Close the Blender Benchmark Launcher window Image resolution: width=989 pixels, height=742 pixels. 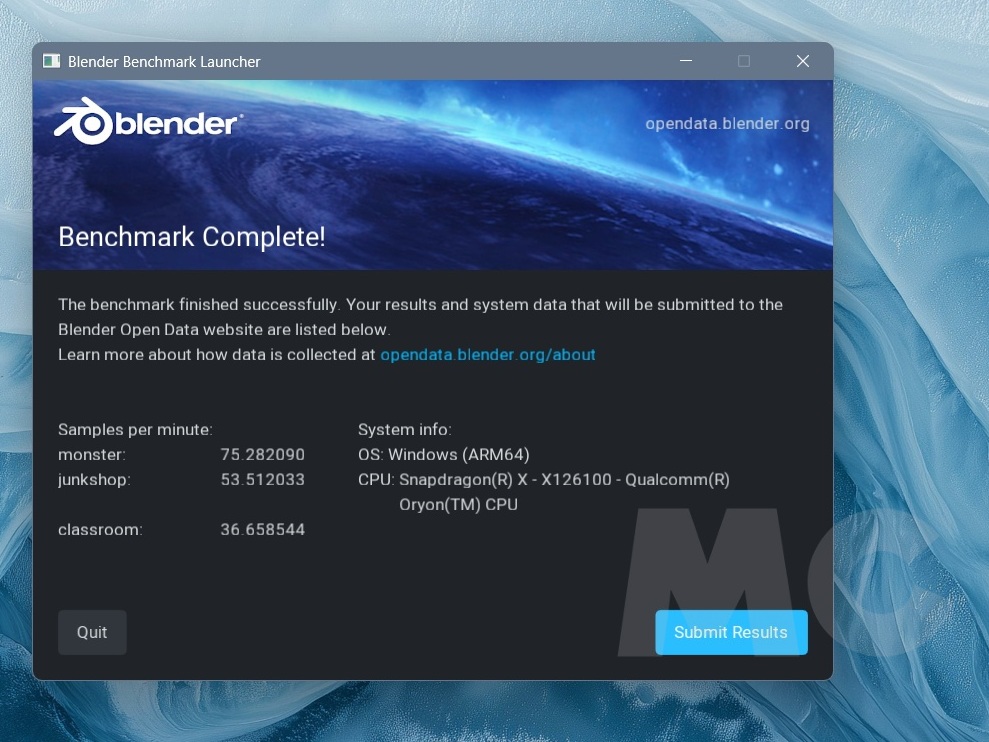click(x=802, y=61)
